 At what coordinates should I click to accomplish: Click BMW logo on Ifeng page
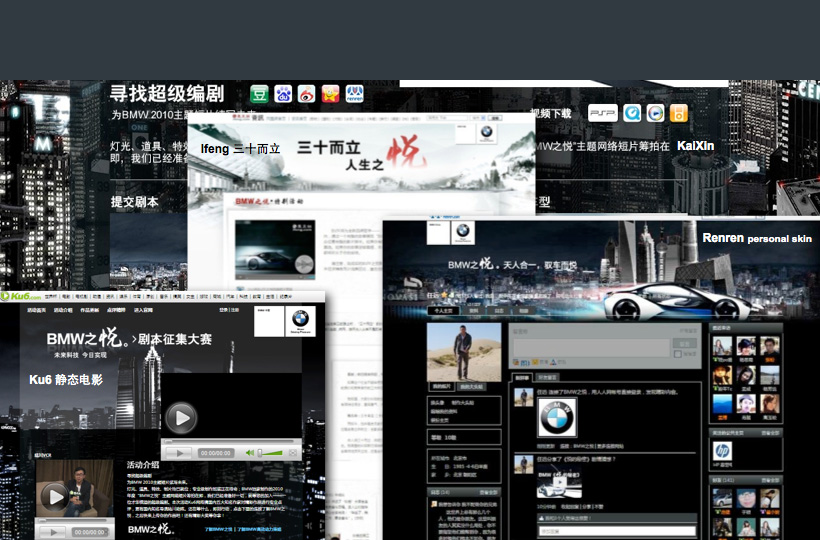click(x=486, y=133)
